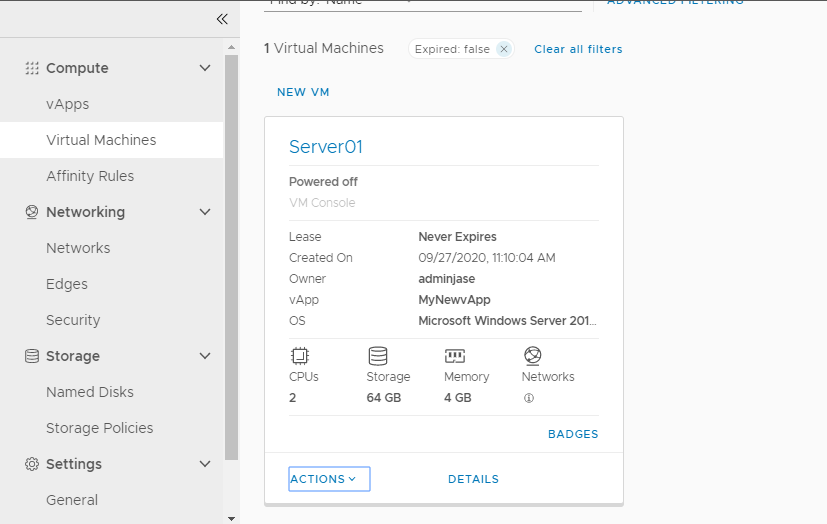The width and height of the screenshot is (827, 524).
Task: Click the '4 GB' memory value
Action: (458, 397)
